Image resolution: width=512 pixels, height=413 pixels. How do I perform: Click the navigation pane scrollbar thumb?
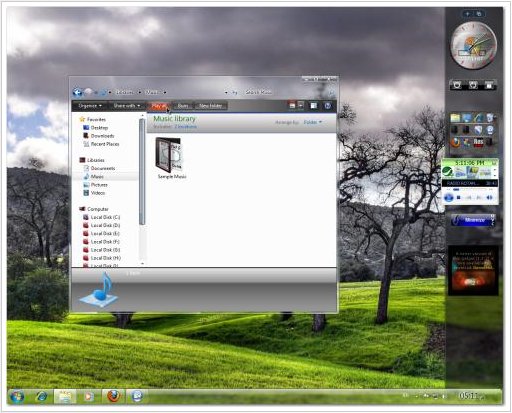tap(142, 172)
